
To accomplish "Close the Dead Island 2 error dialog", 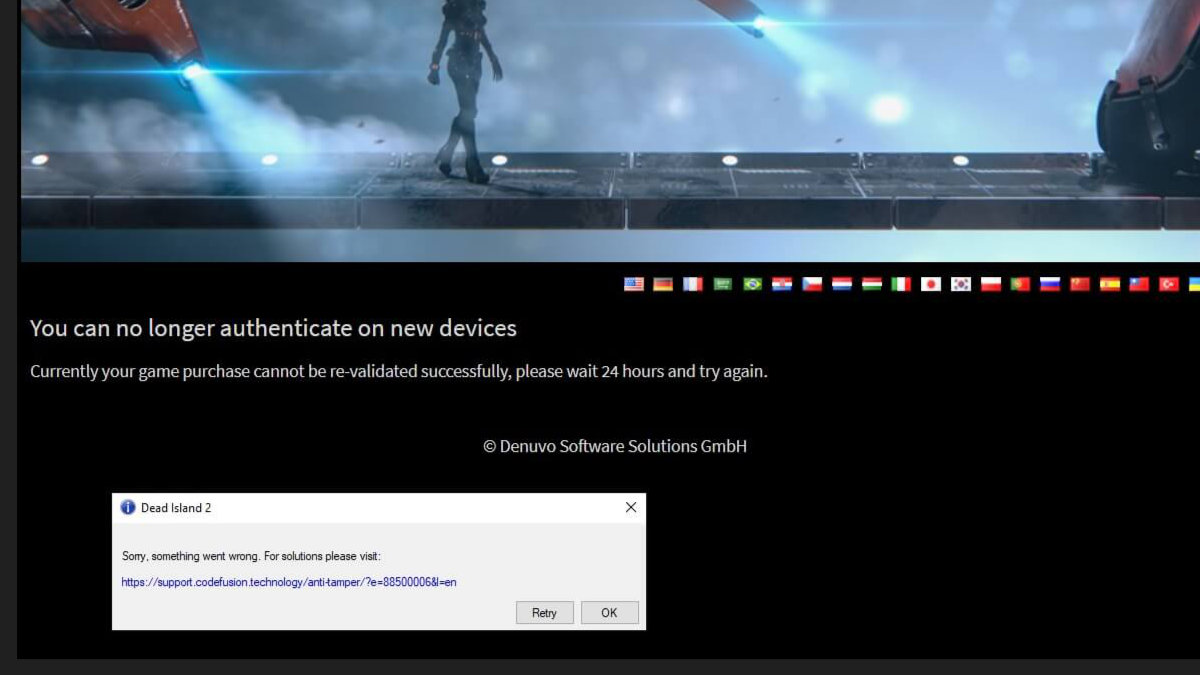I will pyautogui.click(x=630, y=507).
